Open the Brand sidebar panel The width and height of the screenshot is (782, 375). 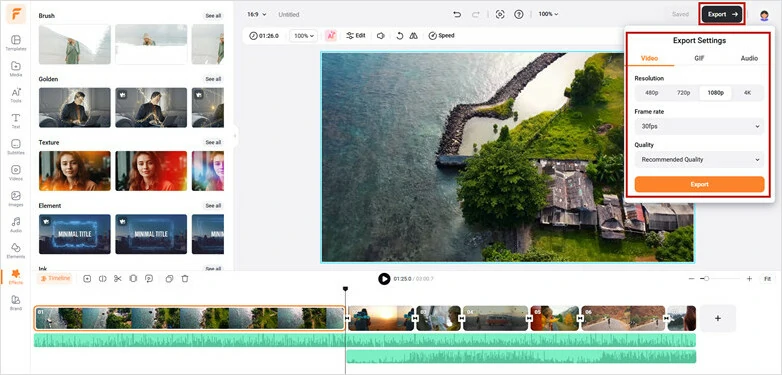pos(16,303)
